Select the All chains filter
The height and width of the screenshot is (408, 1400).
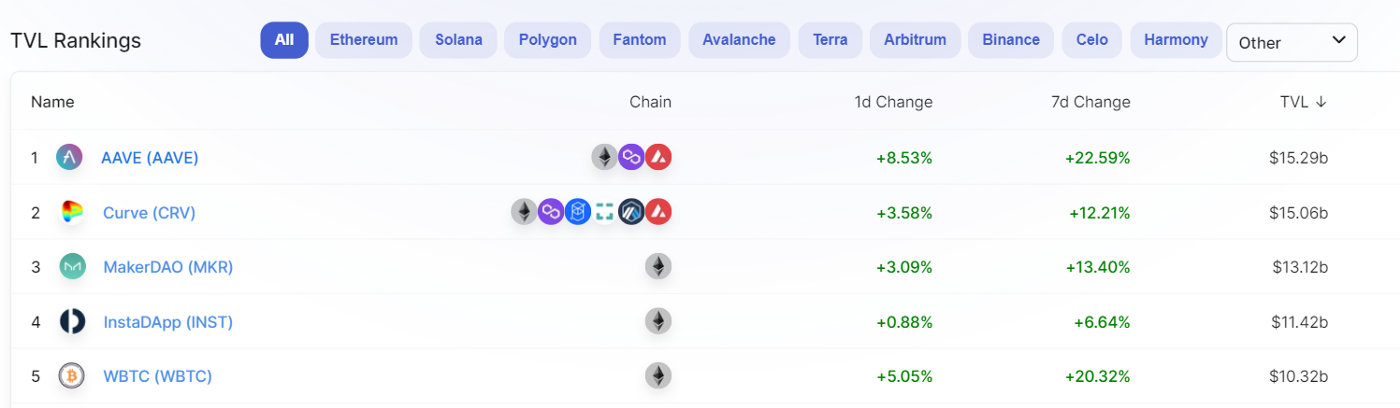[284, 40]
